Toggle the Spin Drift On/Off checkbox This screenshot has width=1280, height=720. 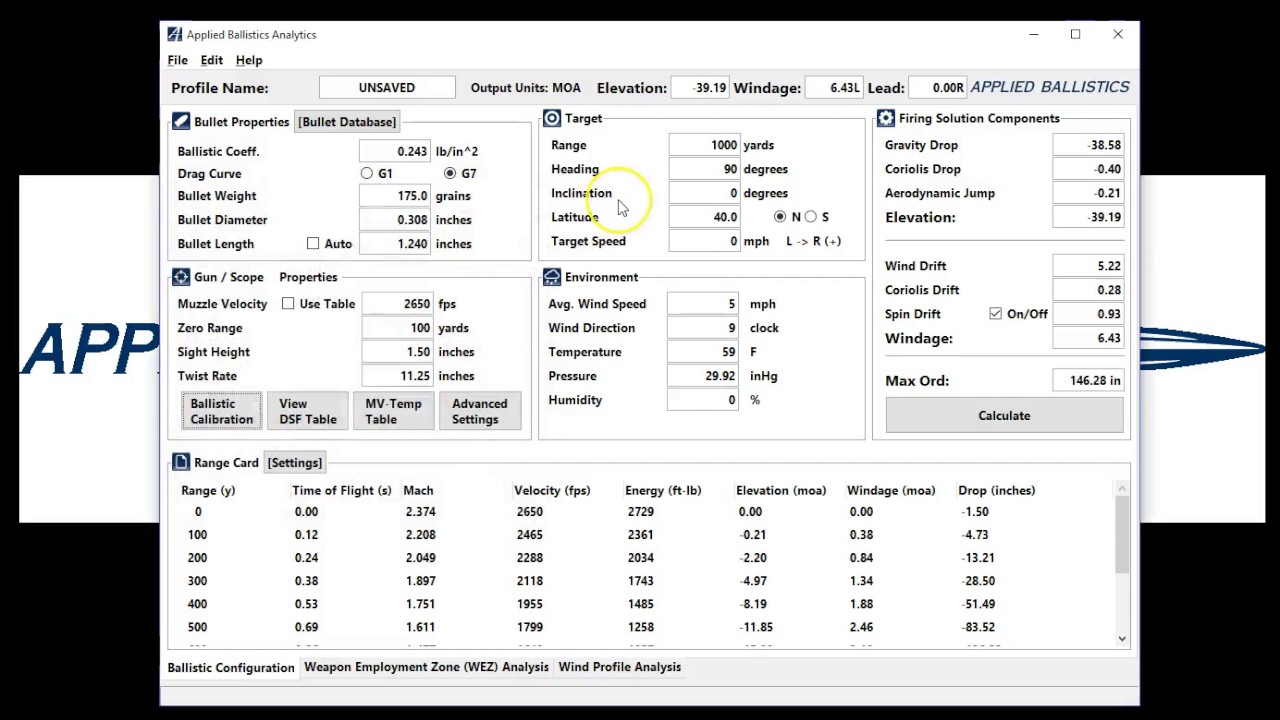point(995,313)
